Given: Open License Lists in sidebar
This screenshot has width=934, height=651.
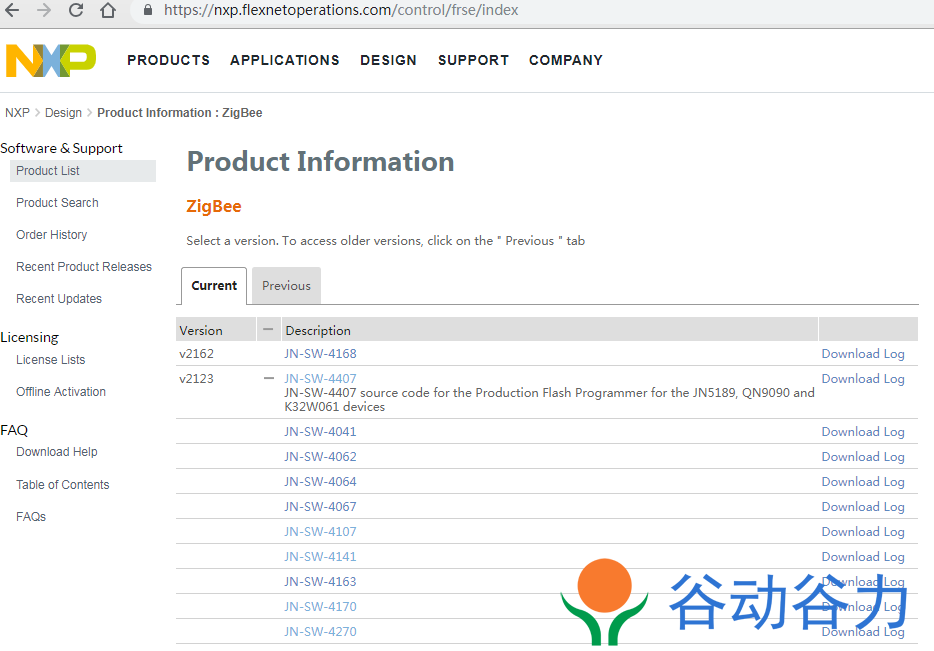Looking at the screenshot, I should pyautogui.click(x=51, y=360).
